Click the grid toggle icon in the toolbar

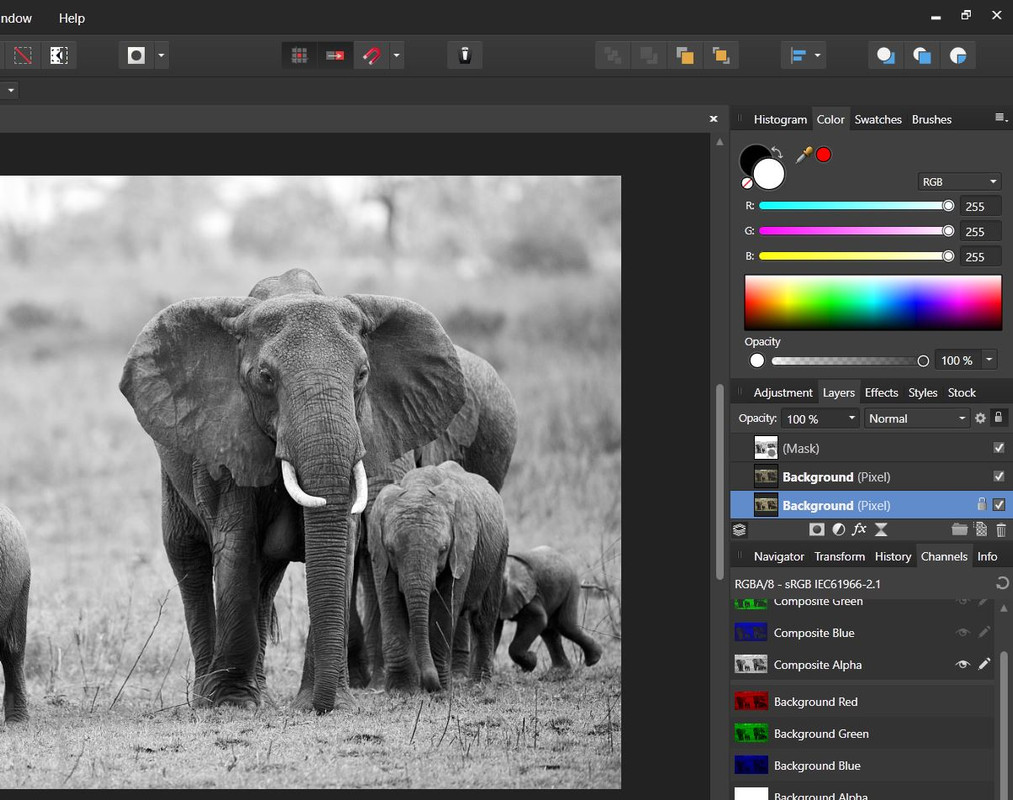point(299,56)
